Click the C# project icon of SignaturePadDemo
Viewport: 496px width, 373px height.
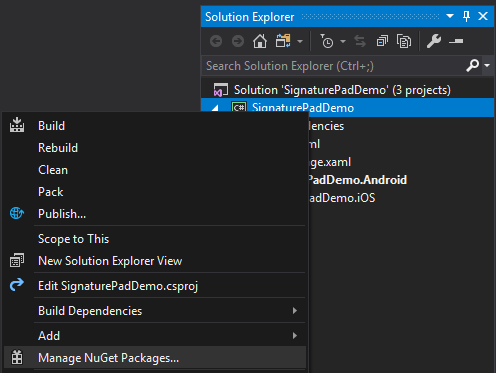click(x=239, y=107)
